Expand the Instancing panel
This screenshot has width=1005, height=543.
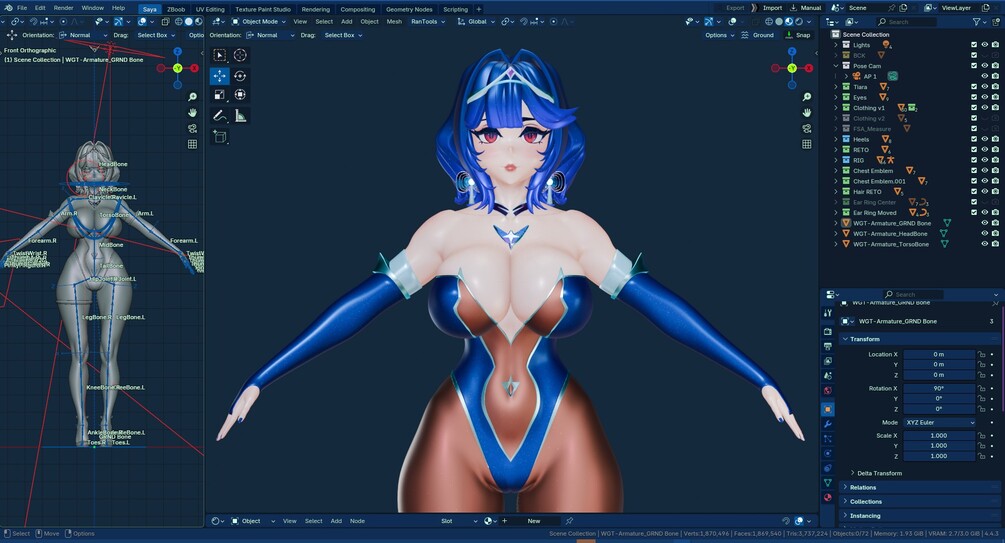tap(845, 515)
